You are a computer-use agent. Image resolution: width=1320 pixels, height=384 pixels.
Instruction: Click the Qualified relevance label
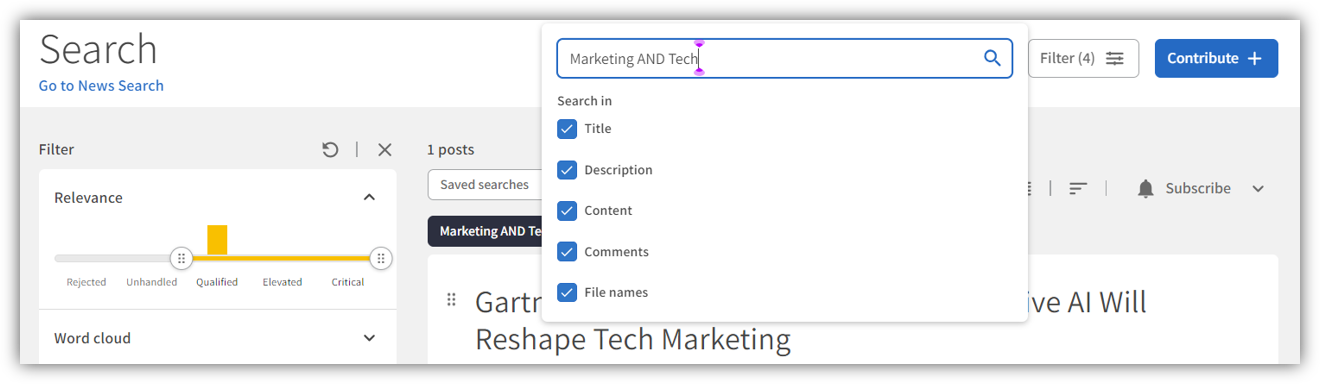[217, 282]
